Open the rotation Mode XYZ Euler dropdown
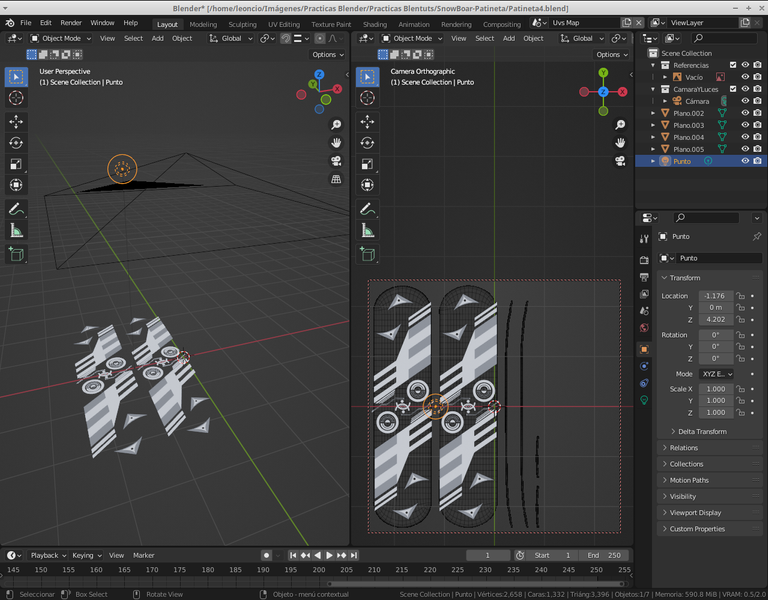Viewport: 768px width, 600px height. point(717,374)
